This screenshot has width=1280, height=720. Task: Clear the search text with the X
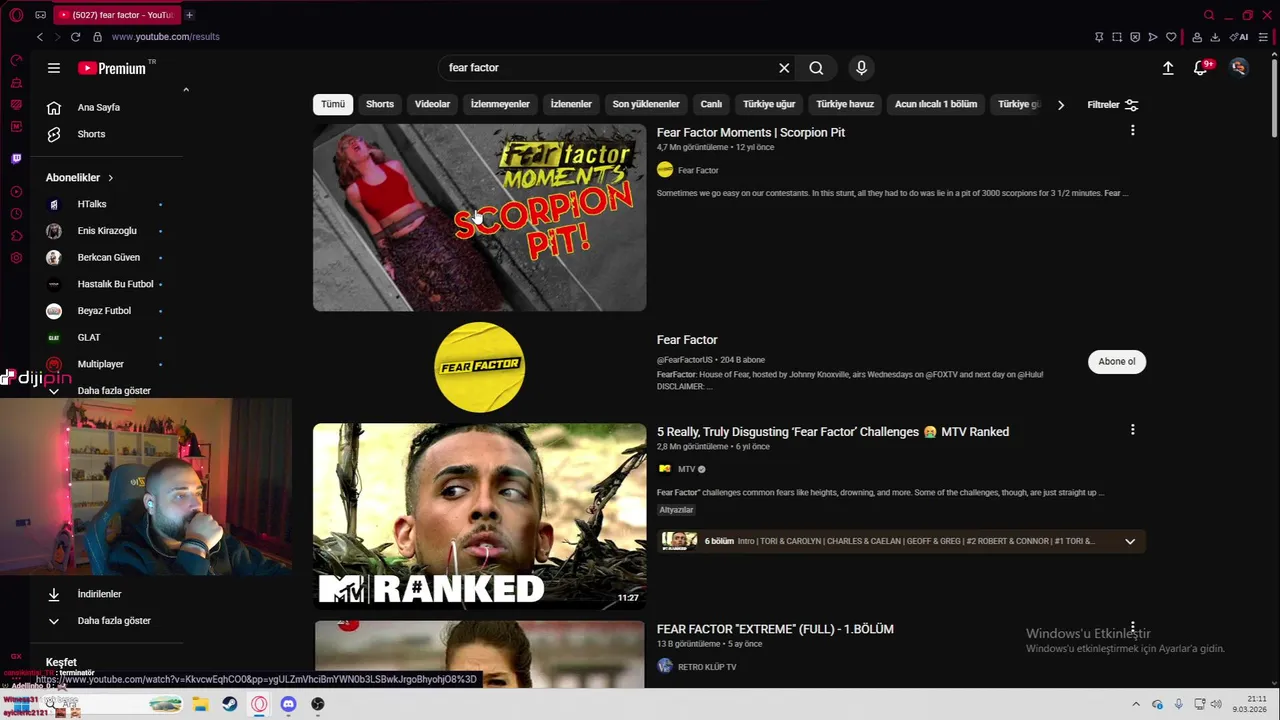coord(784,68)
